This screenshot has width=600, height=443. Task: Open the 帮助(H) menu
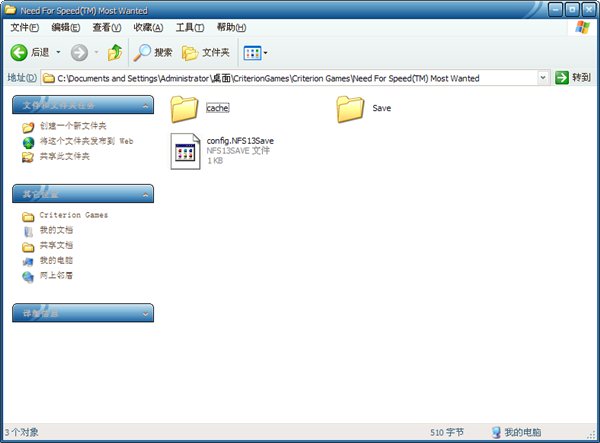click(x=231, y=28)
